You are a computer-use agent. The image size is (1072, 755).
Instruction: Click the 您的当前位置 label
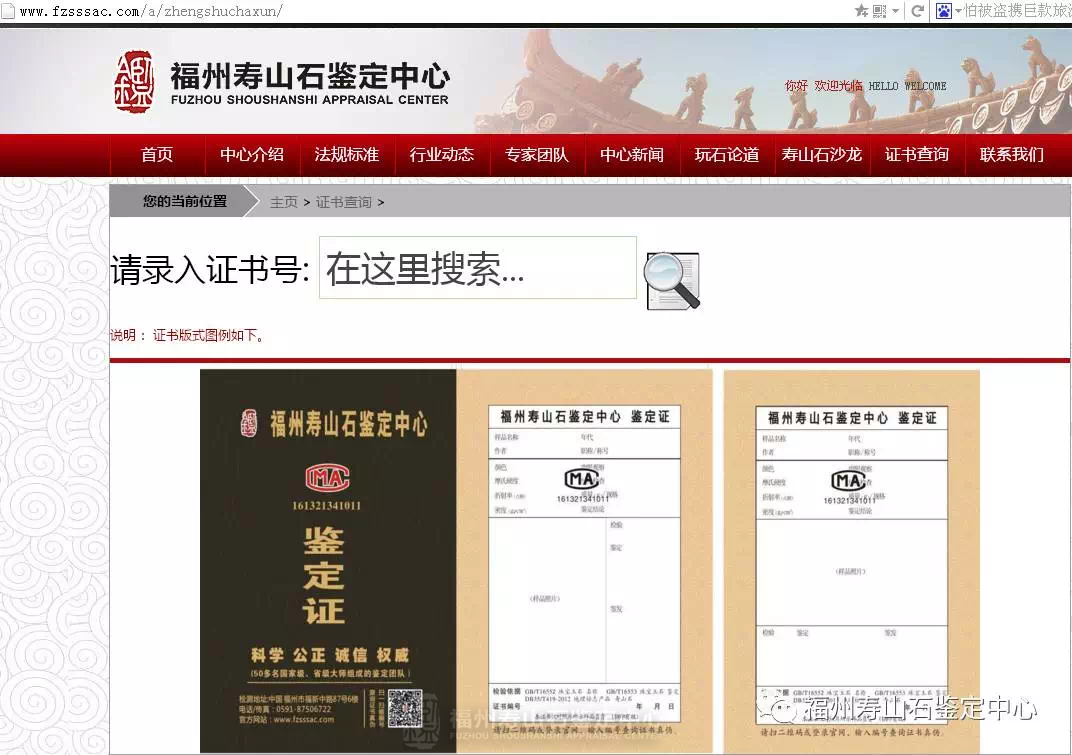185,201
